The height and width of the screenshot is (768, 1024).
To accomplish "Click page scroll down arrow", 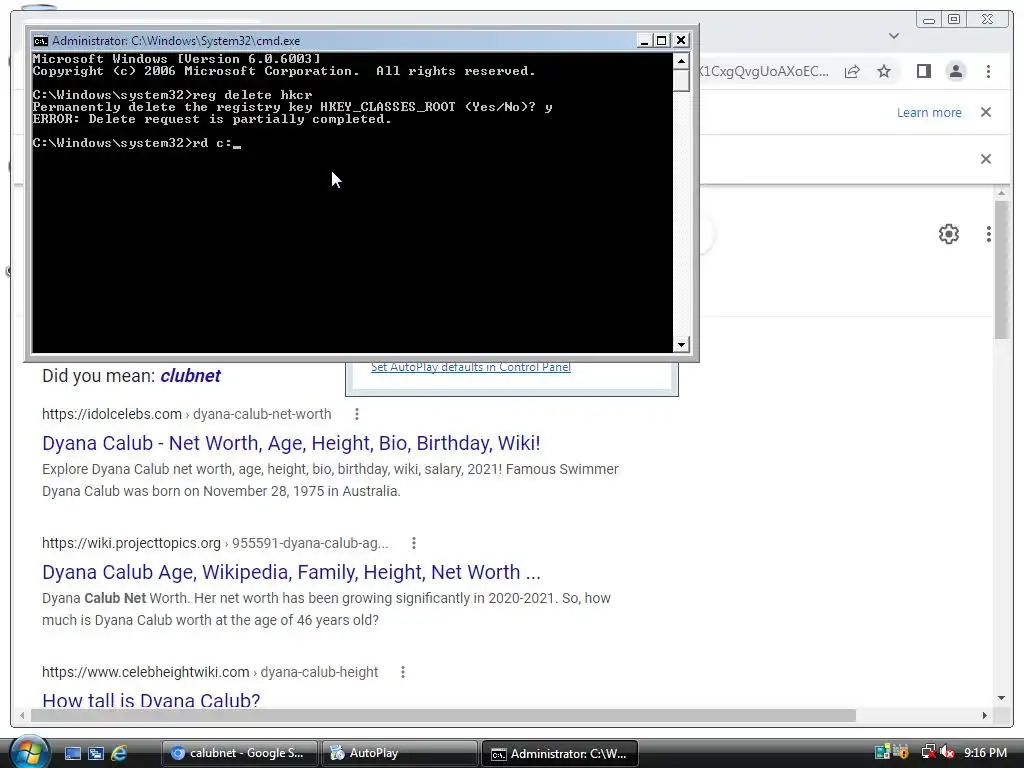I will point(1001,698).
